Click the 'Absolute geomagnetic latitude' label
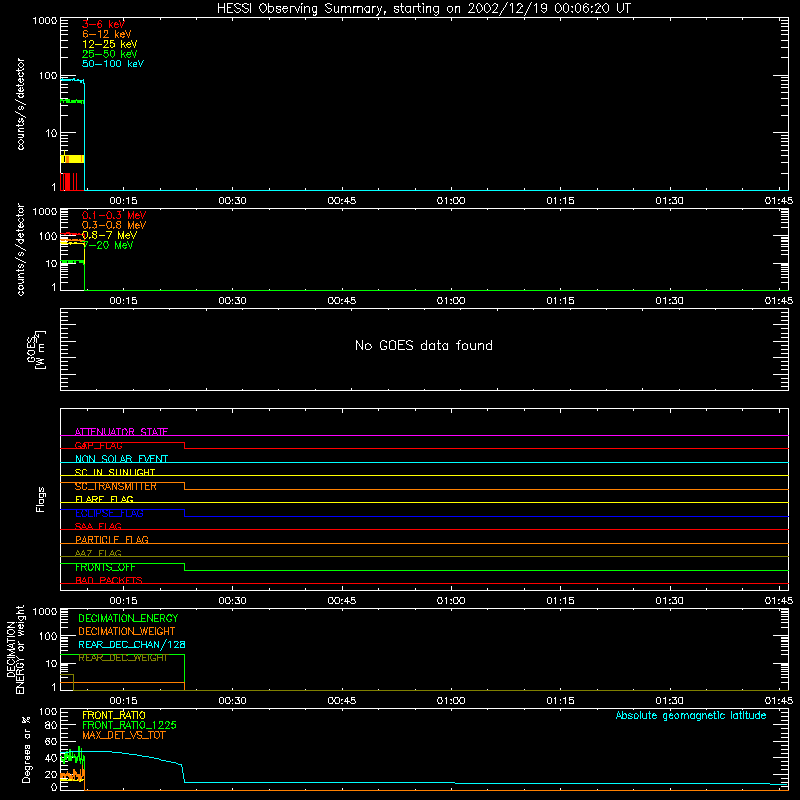 pyautogui.click(x=691, y=715)
